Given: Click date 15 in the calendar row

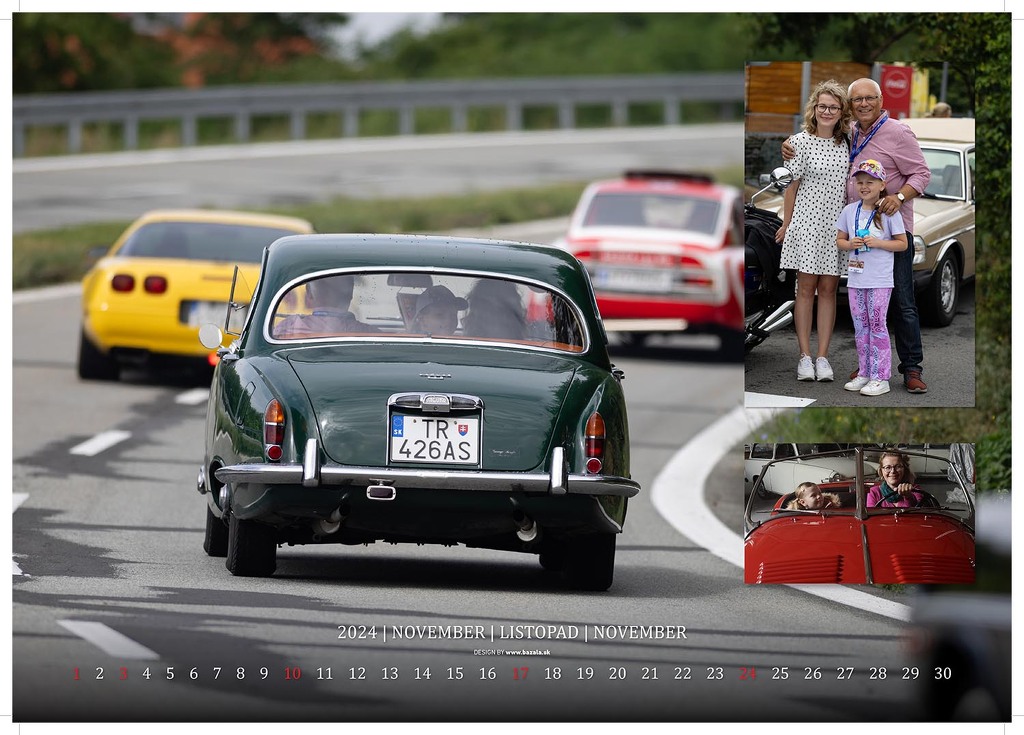Looking at the screenshot, I should [455, 674].
